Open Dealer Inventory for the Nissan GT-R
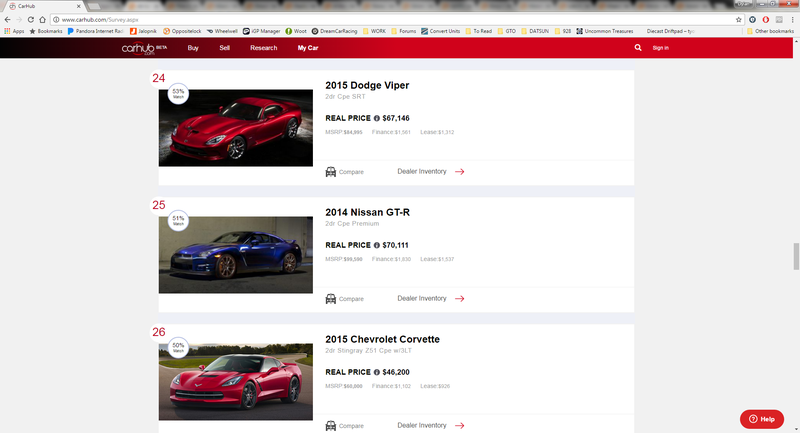The width and height of the screenshot is (800, 433). click(x=422, y=298)
